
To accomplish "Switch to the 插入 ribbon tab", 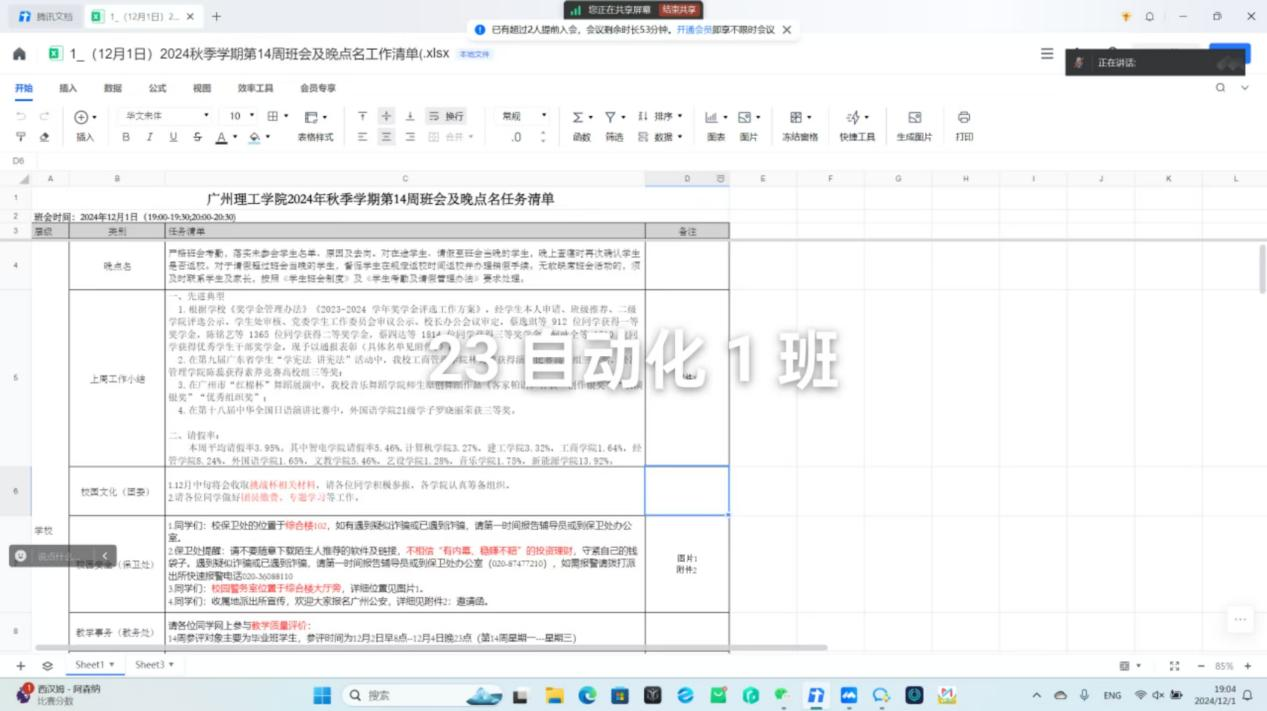I will [x=68, y=88].
